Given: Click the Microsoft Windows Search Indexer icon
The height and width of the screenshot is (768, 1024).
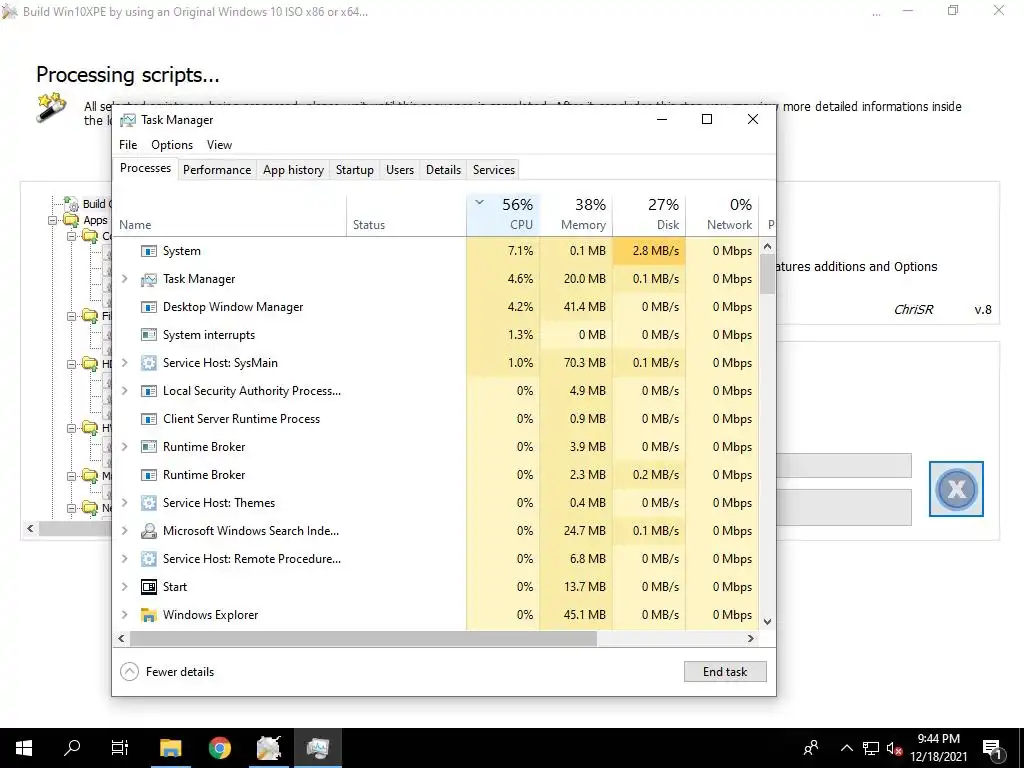Looking at the screenshot, I should pyautogui.click(x=149, y=531).
